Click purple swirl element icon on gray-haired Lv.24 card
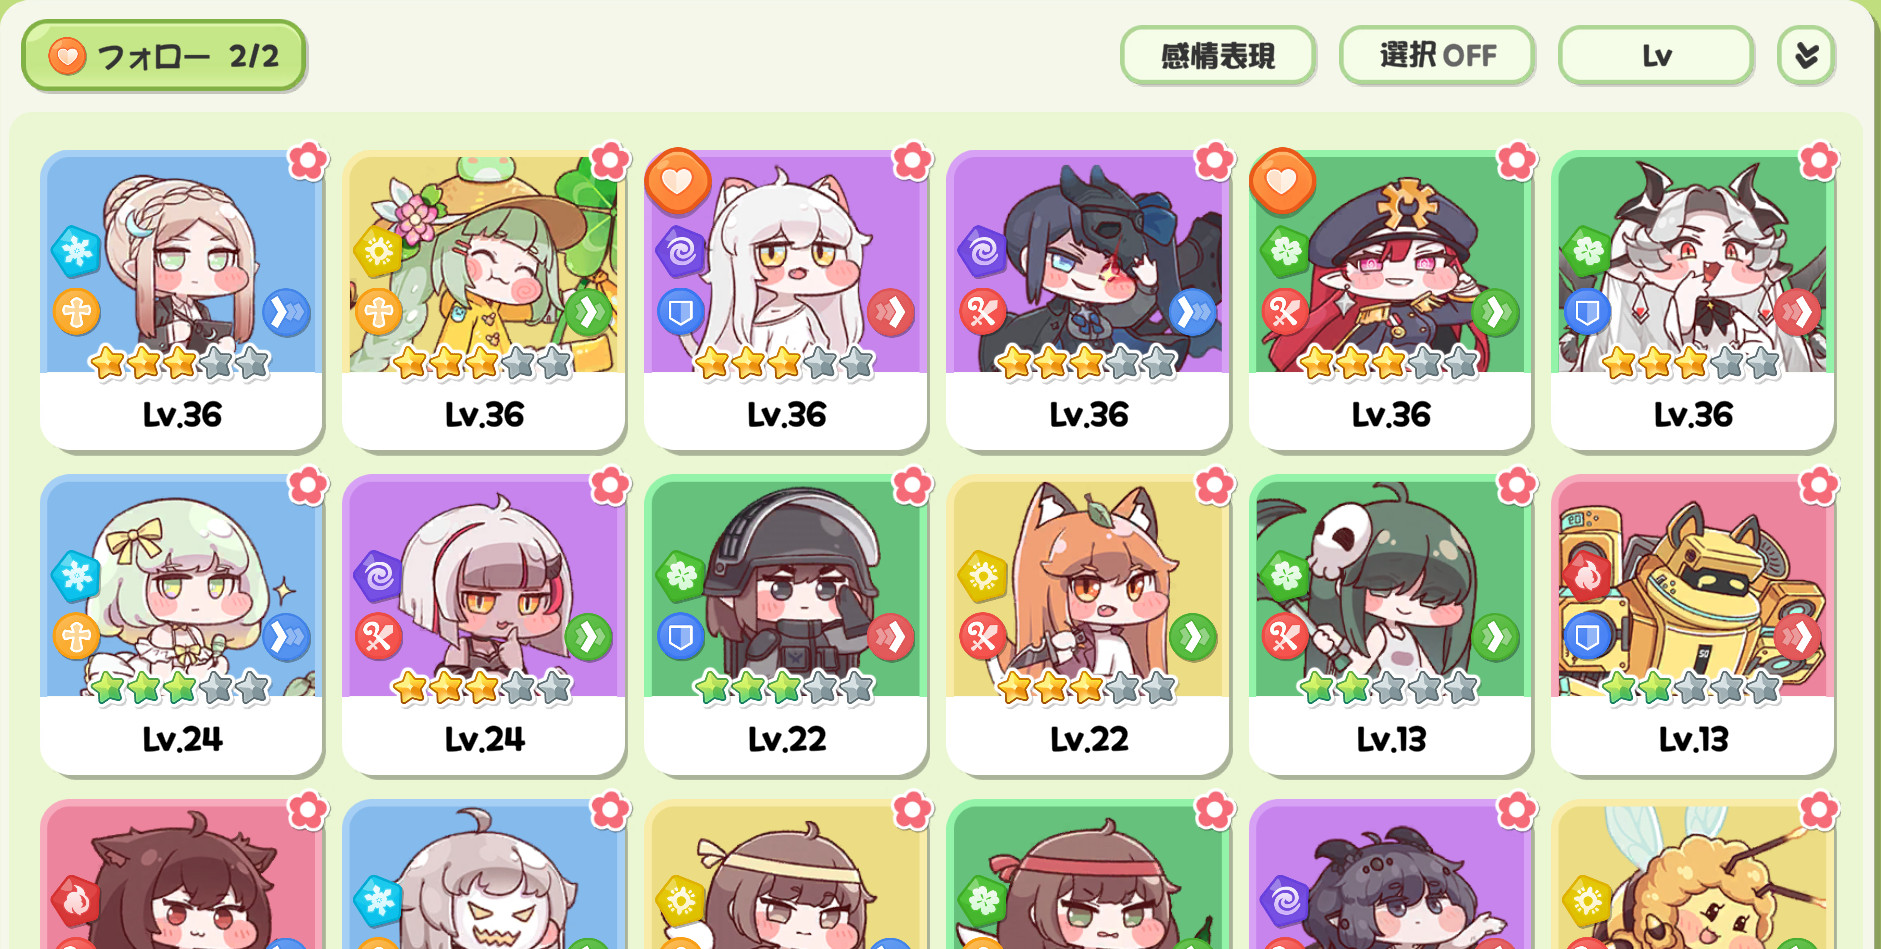Viewport: 1881px width, 949px height. (379, 576)
